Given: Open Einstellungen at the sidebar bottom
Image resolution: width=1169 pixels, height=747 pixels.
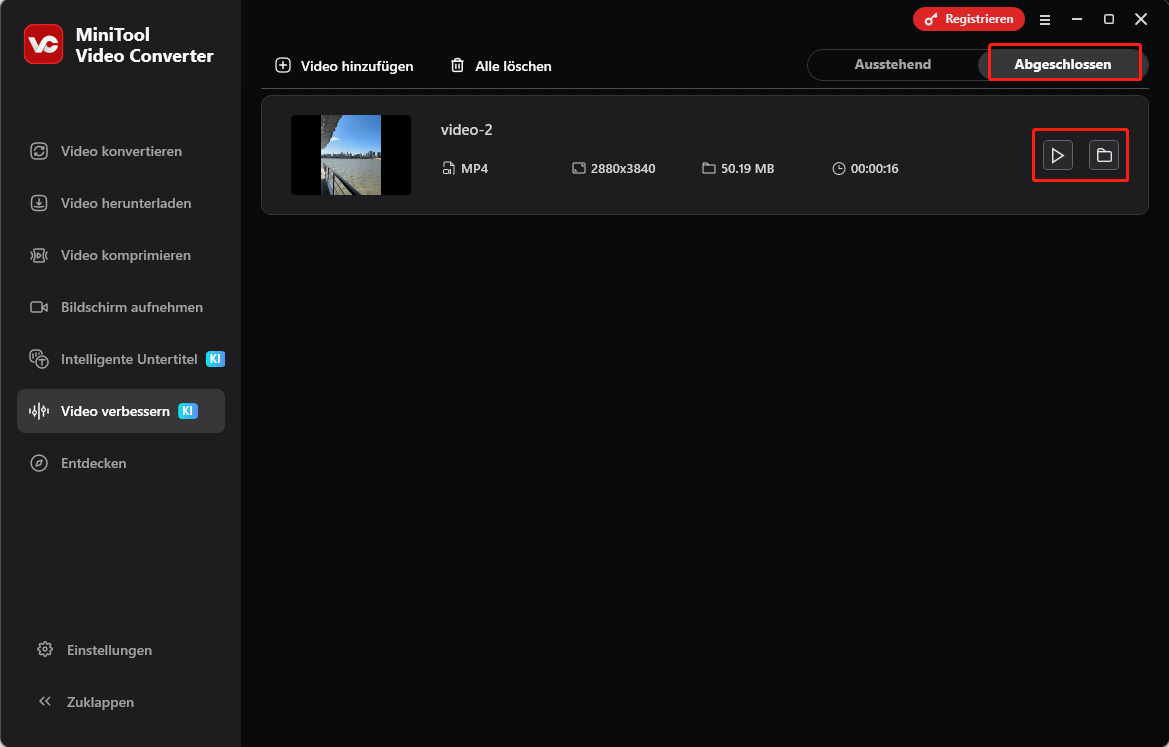Looking at the screenshot, I should coord(95,650).
